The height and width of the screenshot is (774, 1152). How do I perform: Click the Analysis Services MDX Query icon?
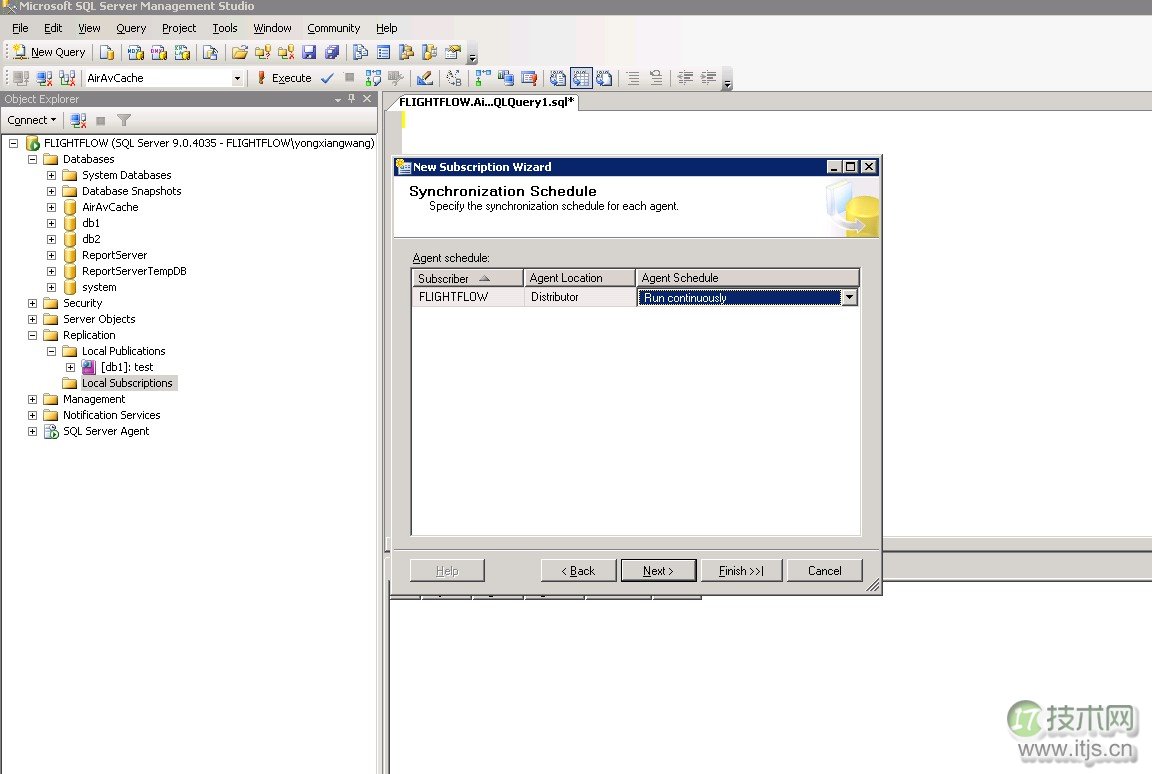pyautogui.click(x=135, y=52)
